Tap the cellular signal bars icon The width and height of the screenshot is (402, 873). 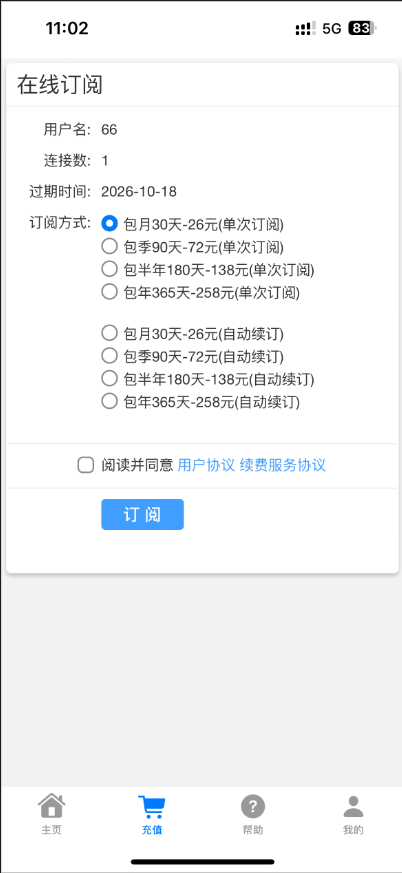306,28
